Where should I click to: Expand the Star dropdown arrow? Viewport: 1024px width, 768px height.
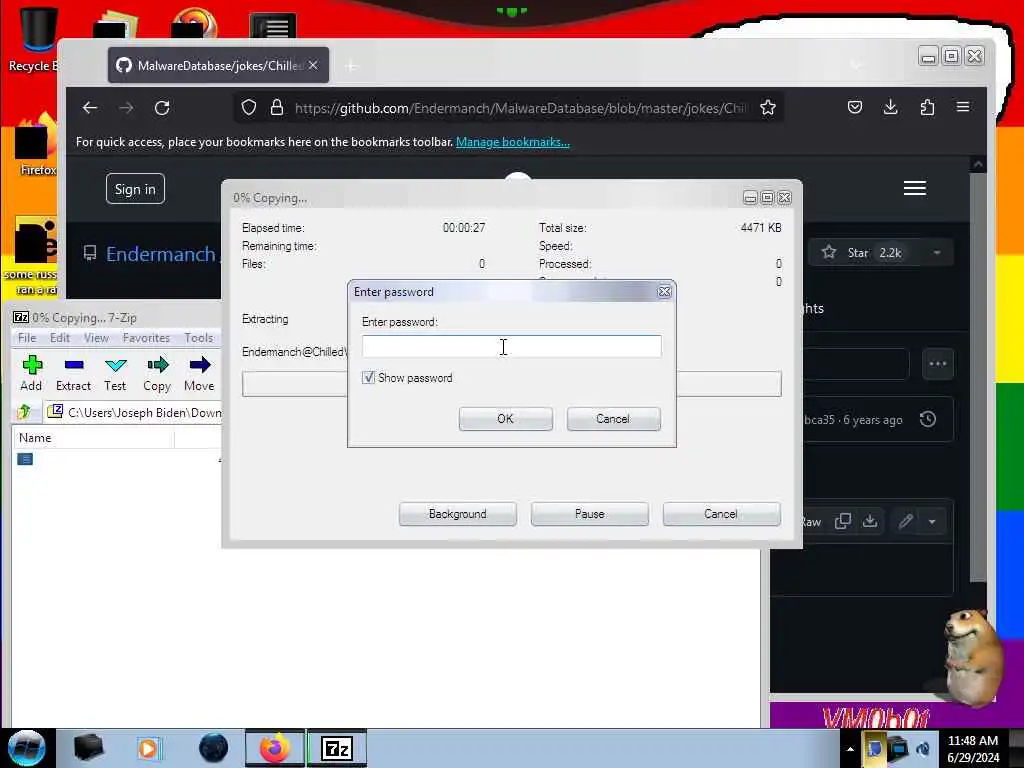937,253
